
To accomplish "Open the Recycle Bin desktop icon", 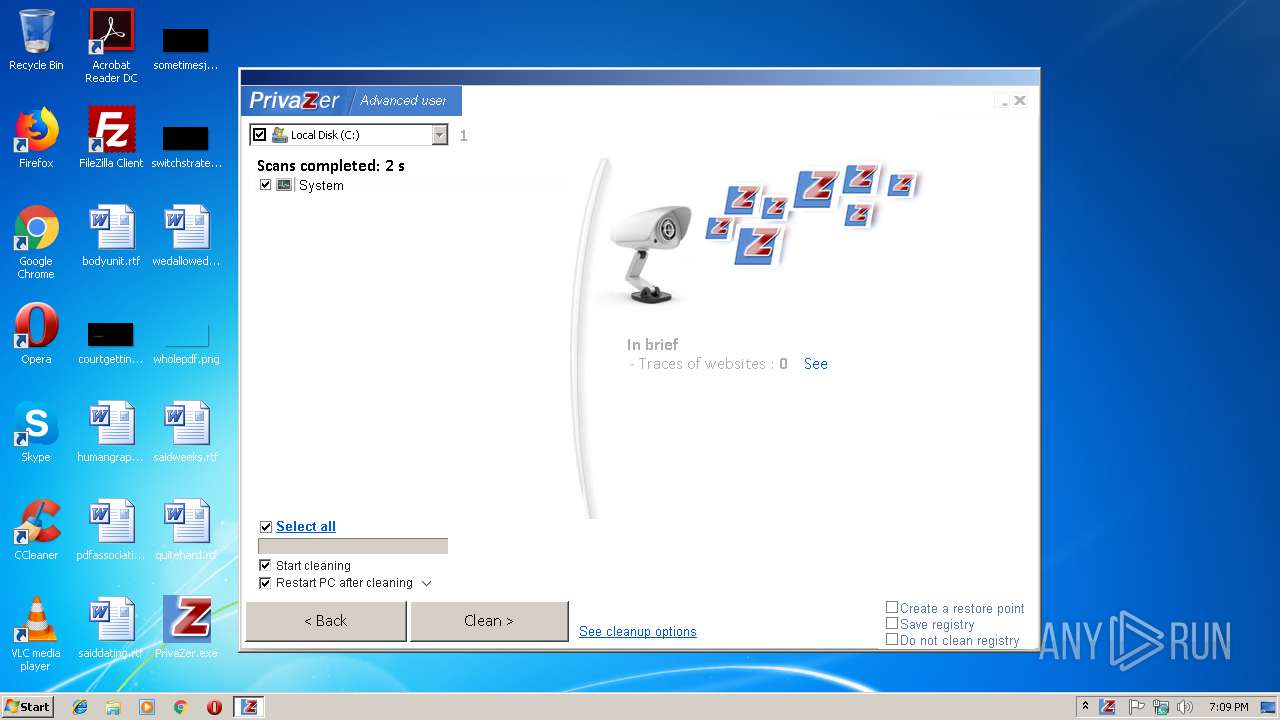I will [36, 40].
